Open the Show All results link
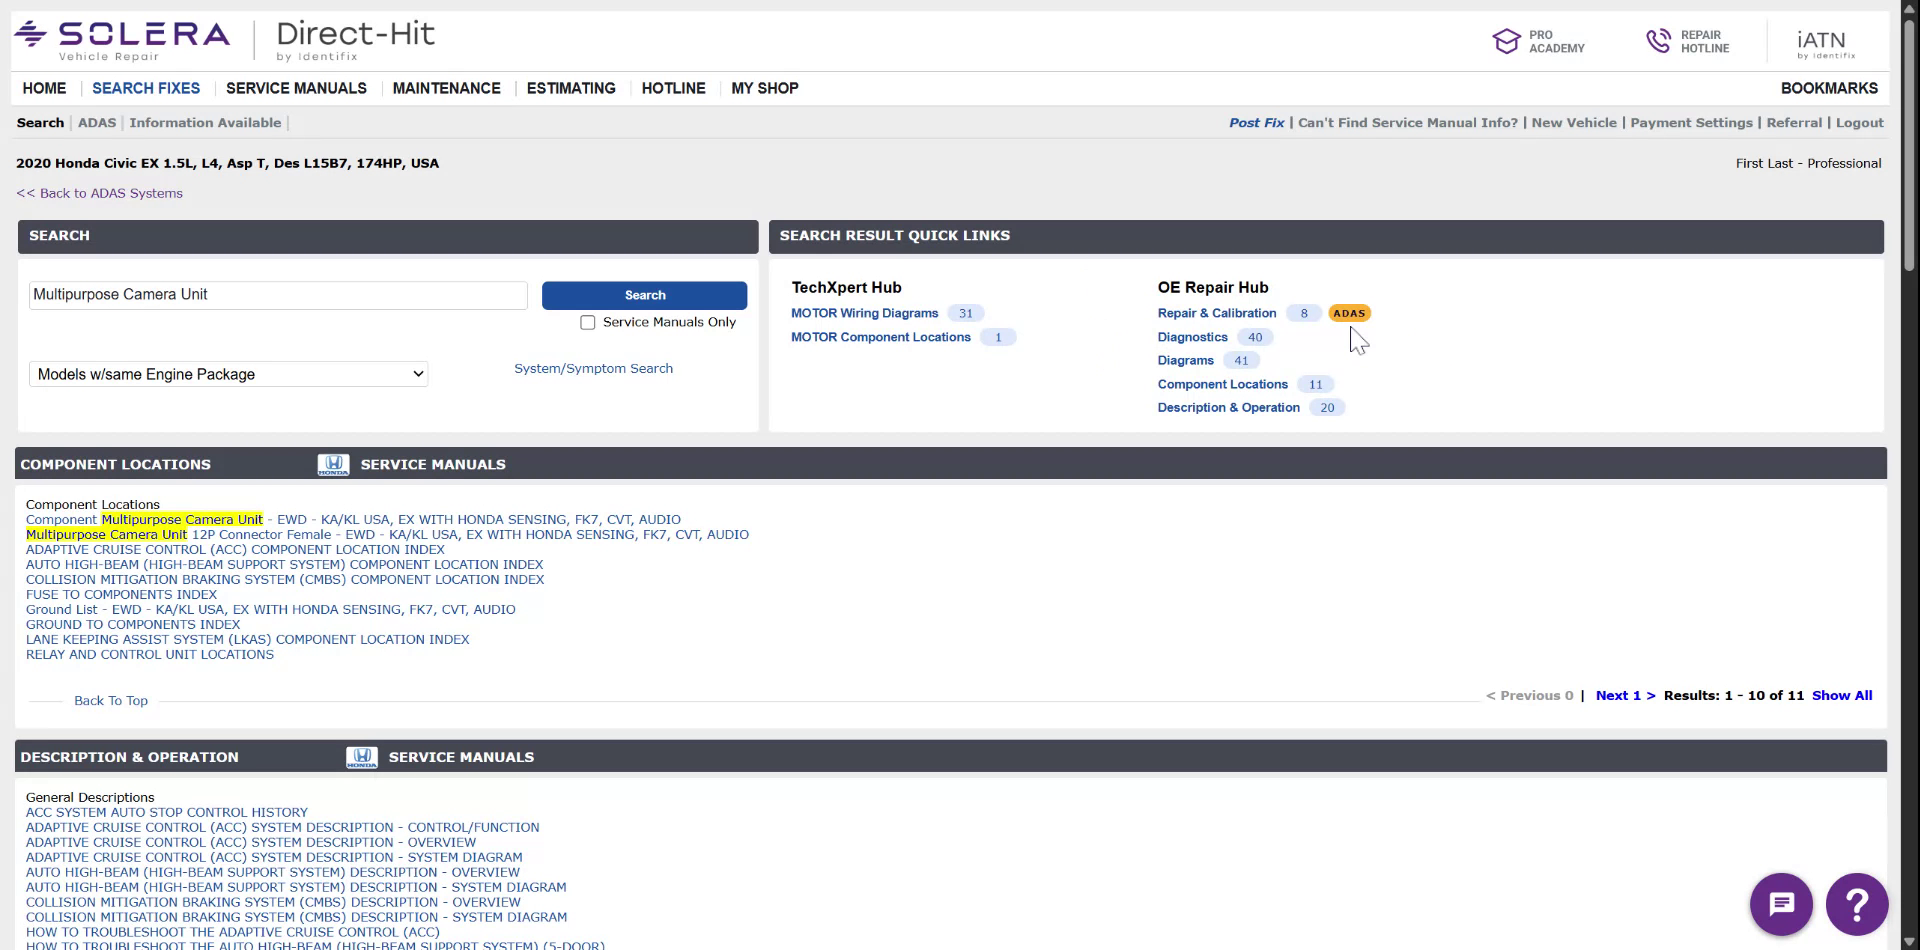Image resolution: width=1920 pixels, height=950 pixels. [x=1842, y=695]
